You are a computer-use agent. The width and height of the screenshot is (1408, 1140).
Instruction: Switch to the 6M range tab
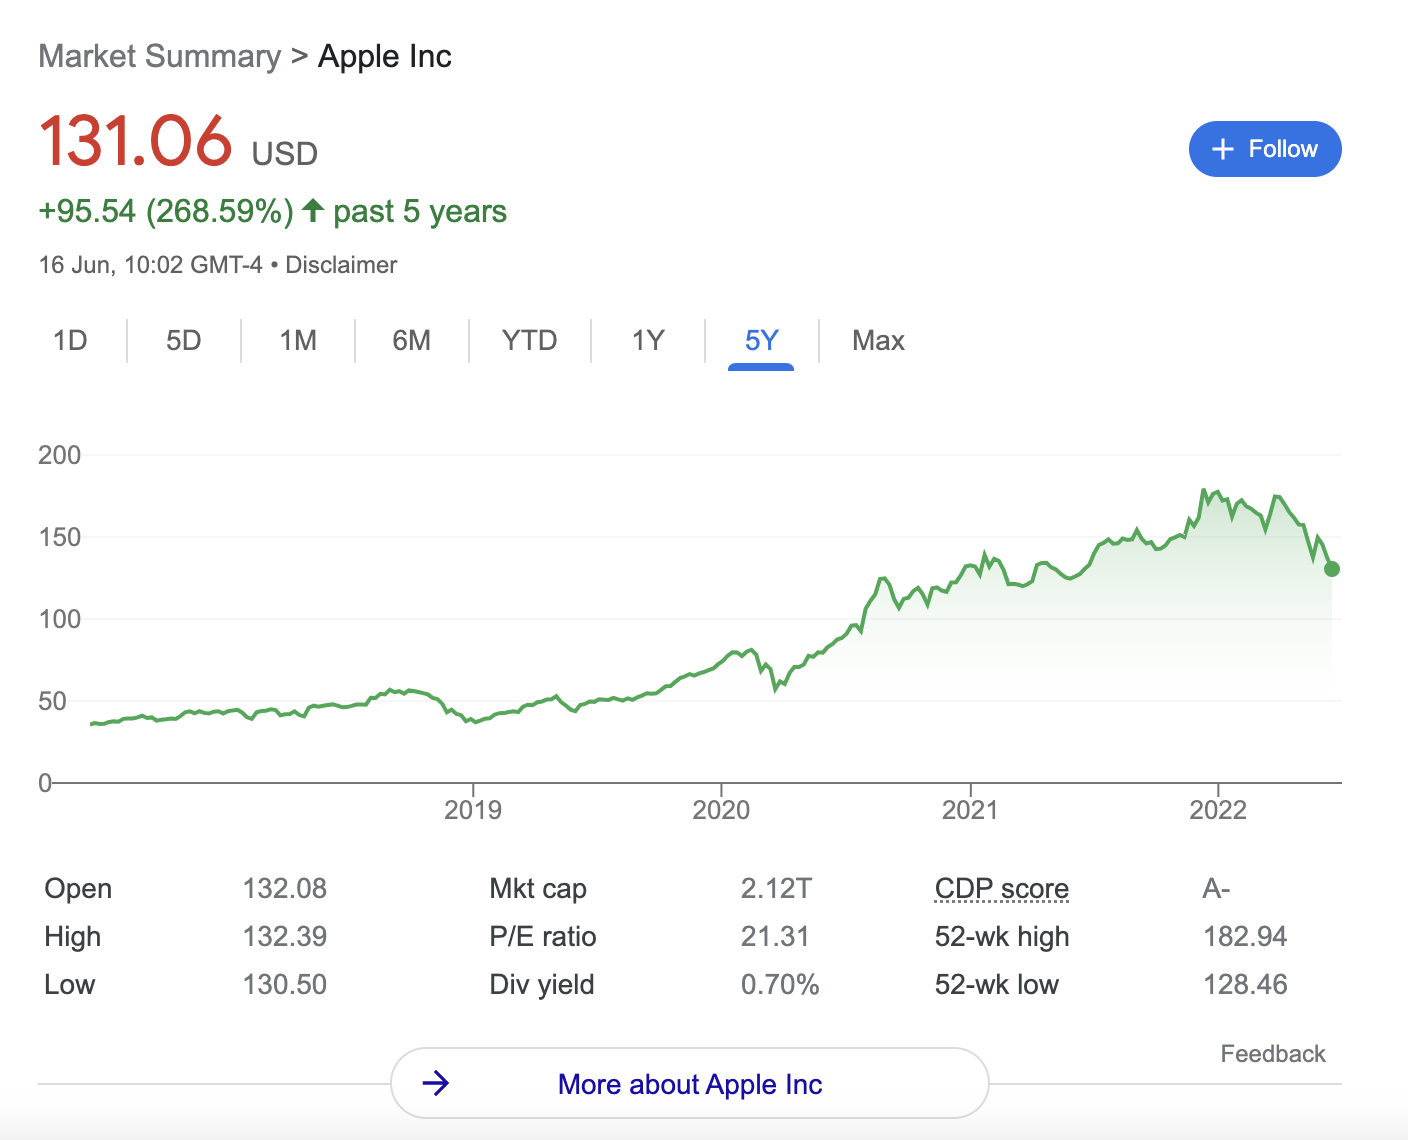412,341
